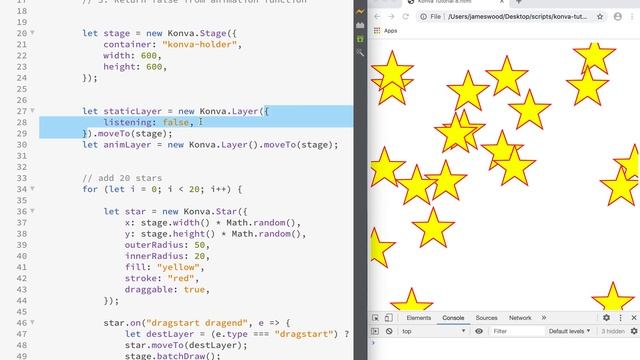
Task: Open the top context dropdown
Action: point(433,331)
